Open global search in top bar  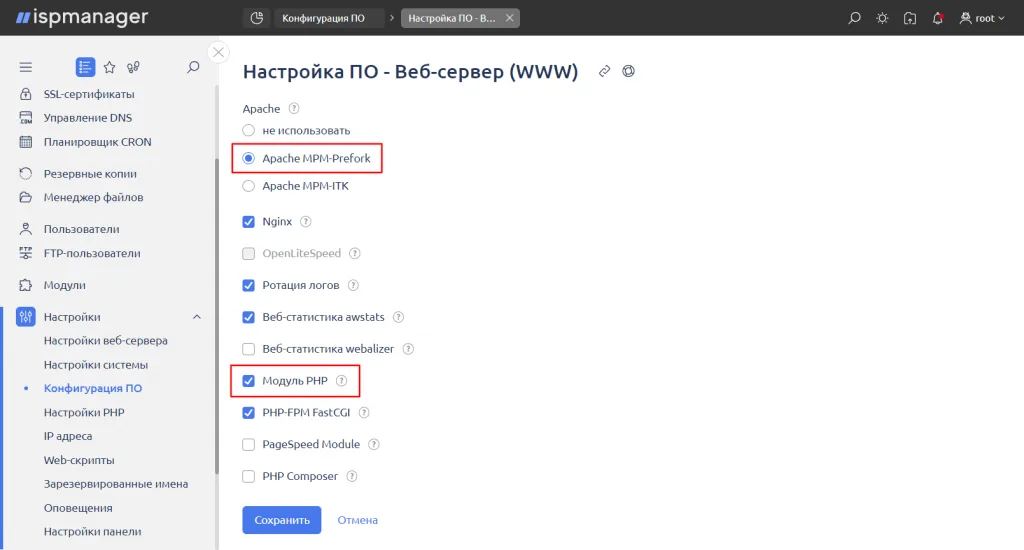(854, 18)
